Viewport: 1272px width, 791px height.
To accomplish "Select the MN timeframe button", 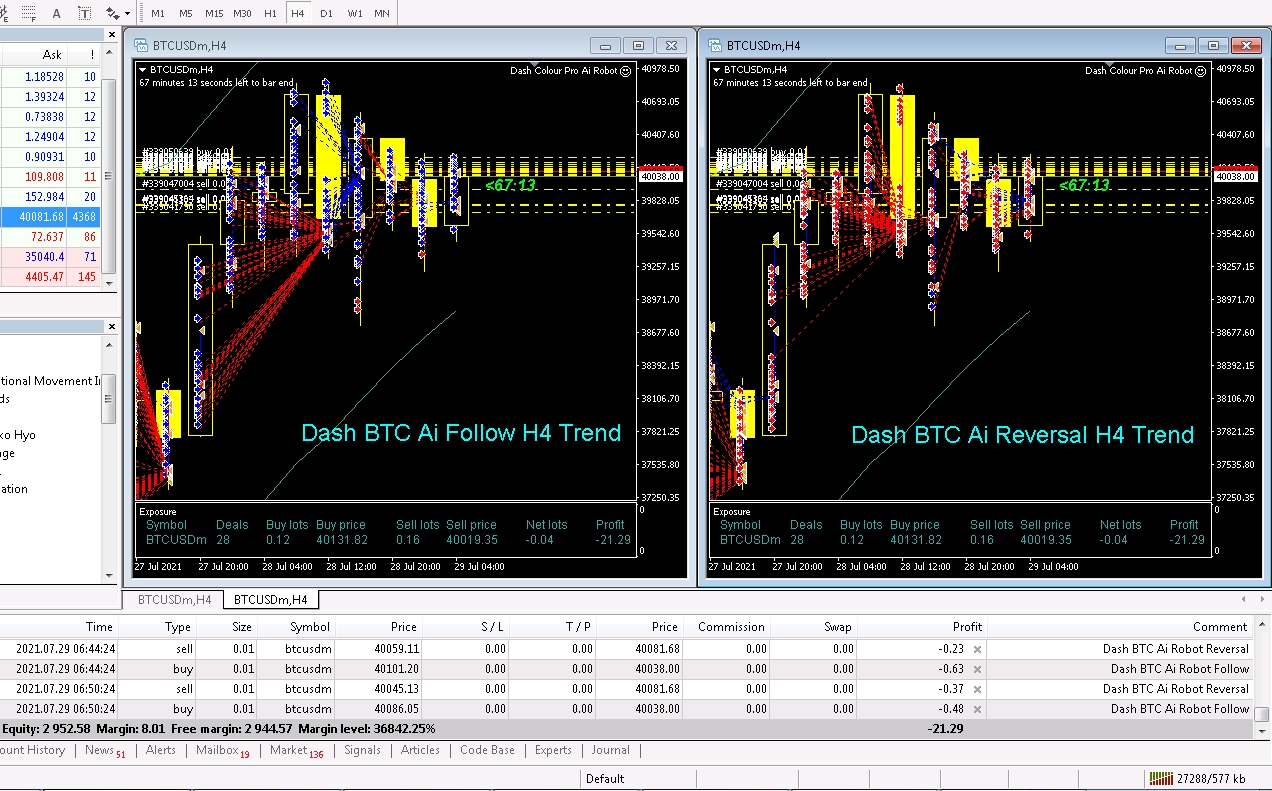I will click(382, 13).
